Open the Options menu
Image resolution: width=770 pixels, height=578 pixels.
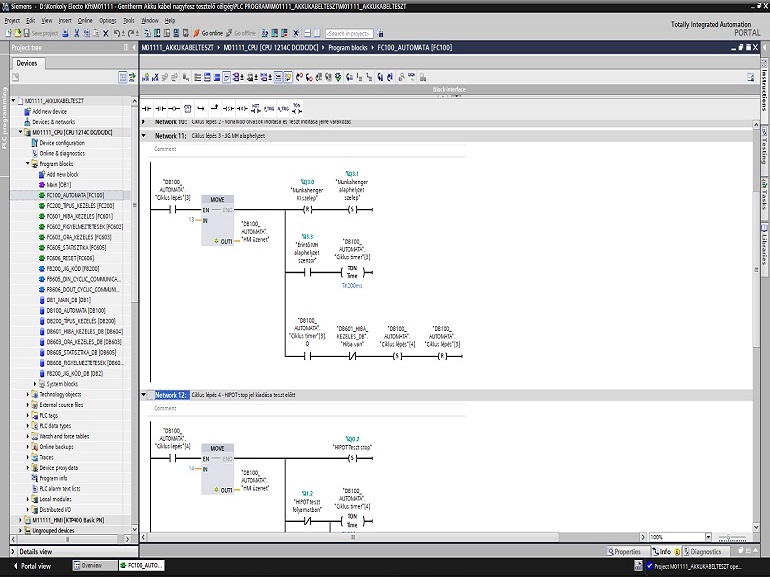click(108, 20)
